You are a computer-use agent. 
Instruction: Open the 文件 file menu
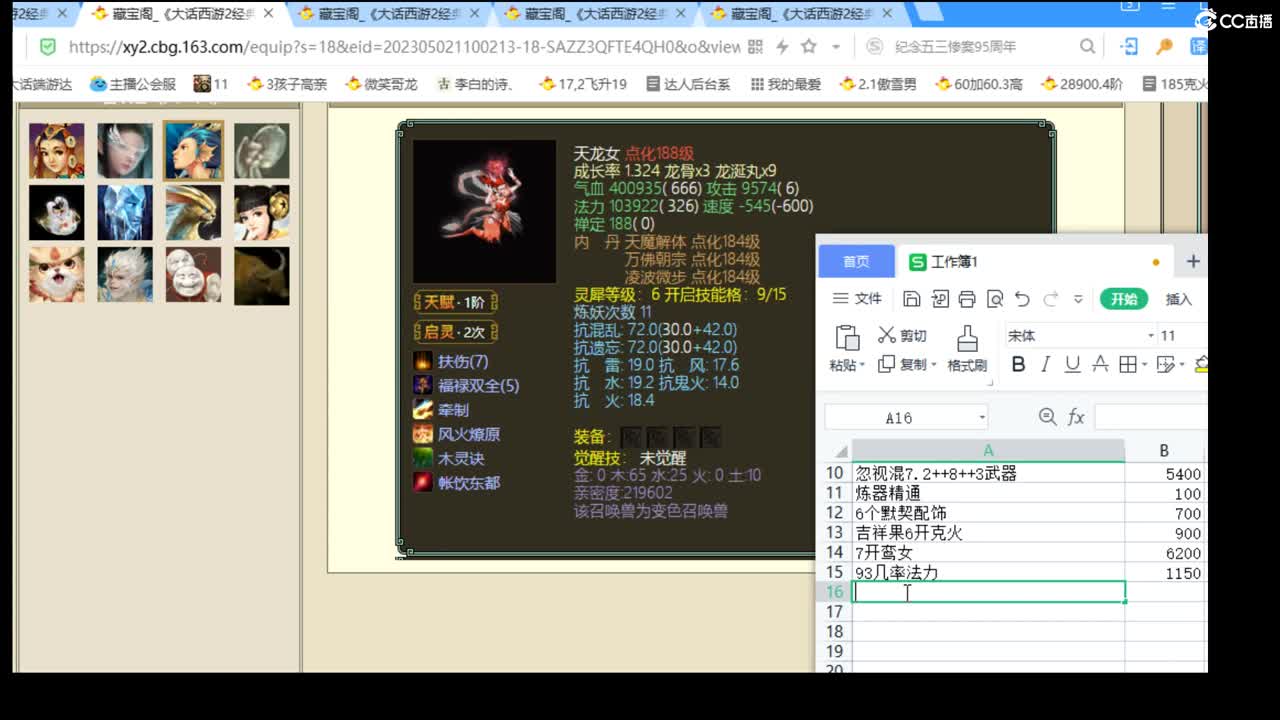pyautogui.click(x=858, y=299)
